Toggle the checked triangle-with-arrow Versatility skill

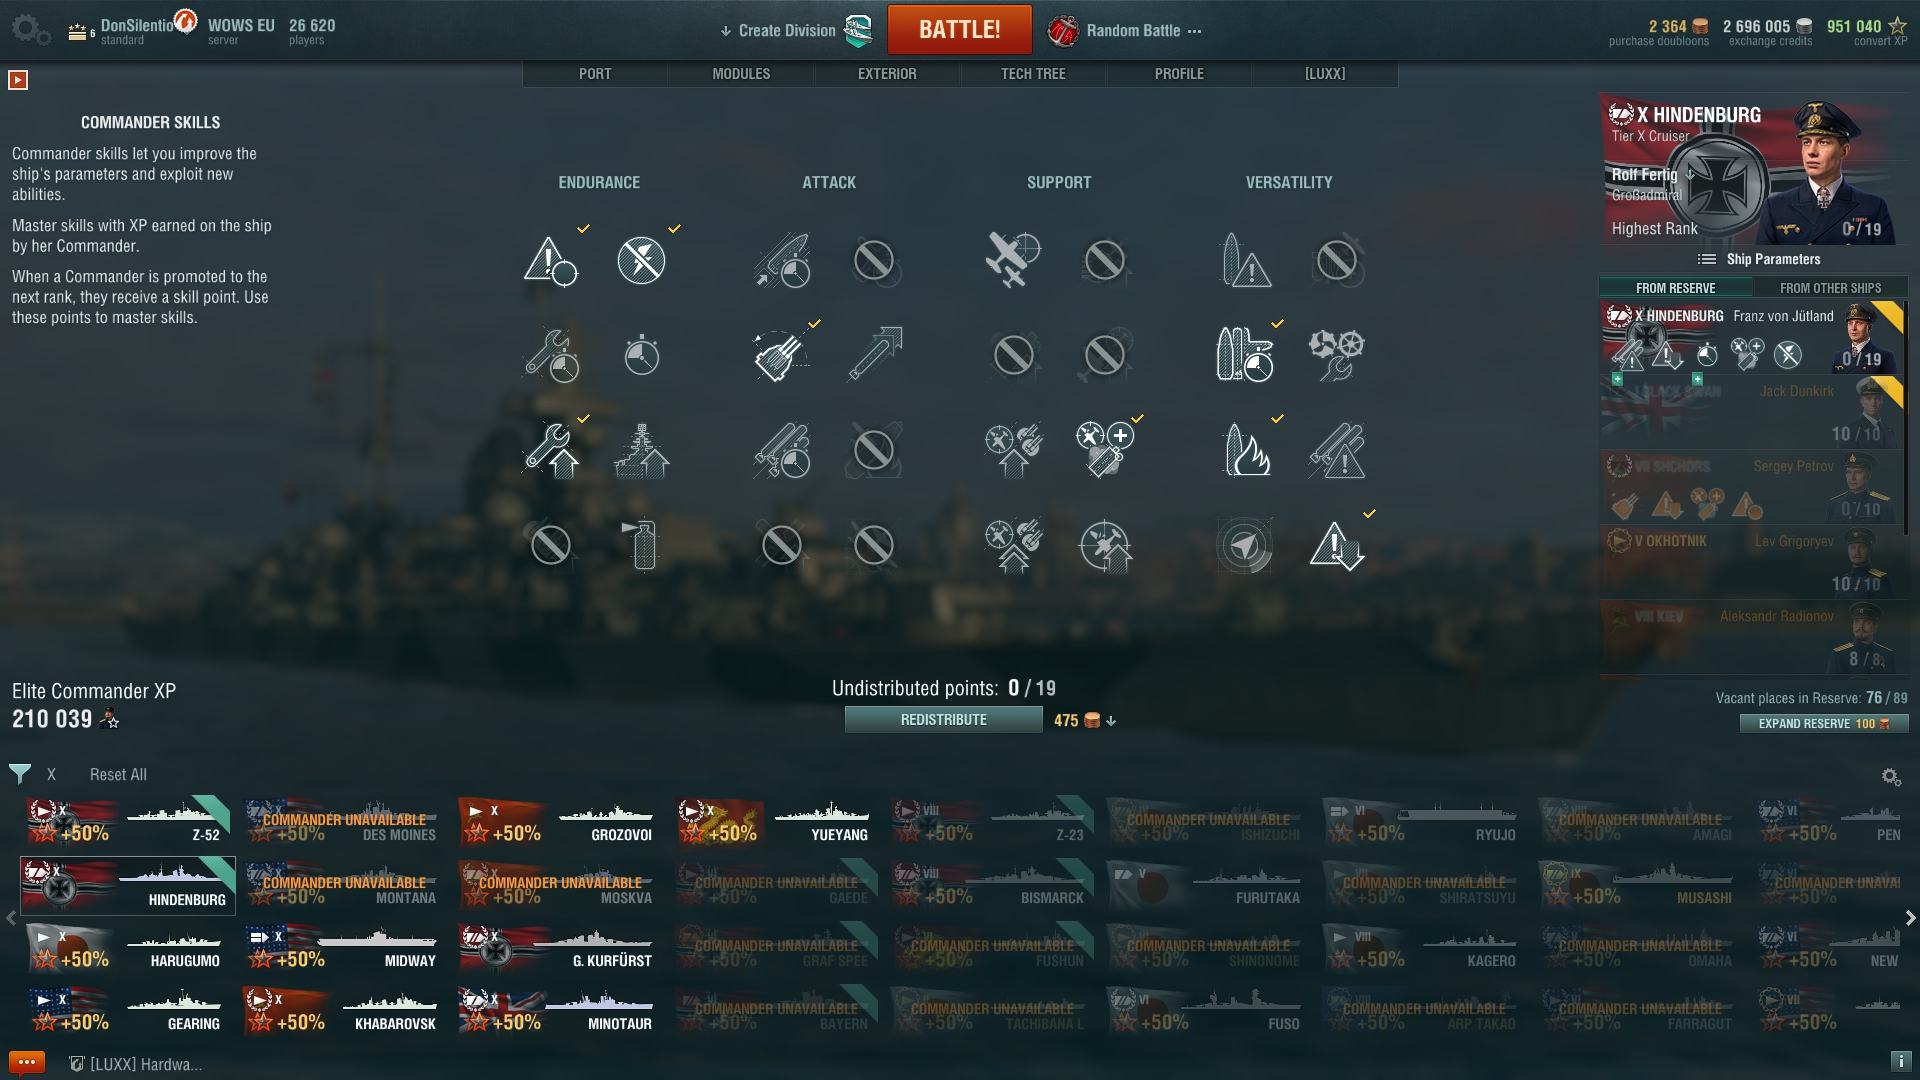point(1337,545)
